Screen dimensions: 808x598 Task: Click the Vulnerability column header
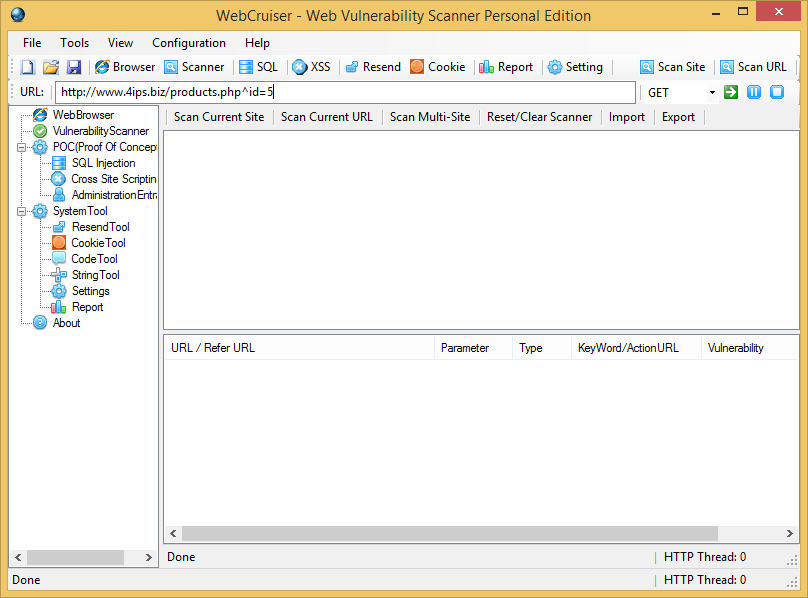749,348
